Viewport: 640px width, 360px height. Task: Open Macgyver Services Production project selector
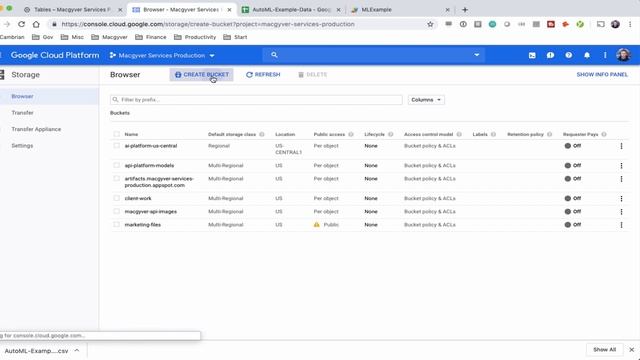[x=162, y=56]
